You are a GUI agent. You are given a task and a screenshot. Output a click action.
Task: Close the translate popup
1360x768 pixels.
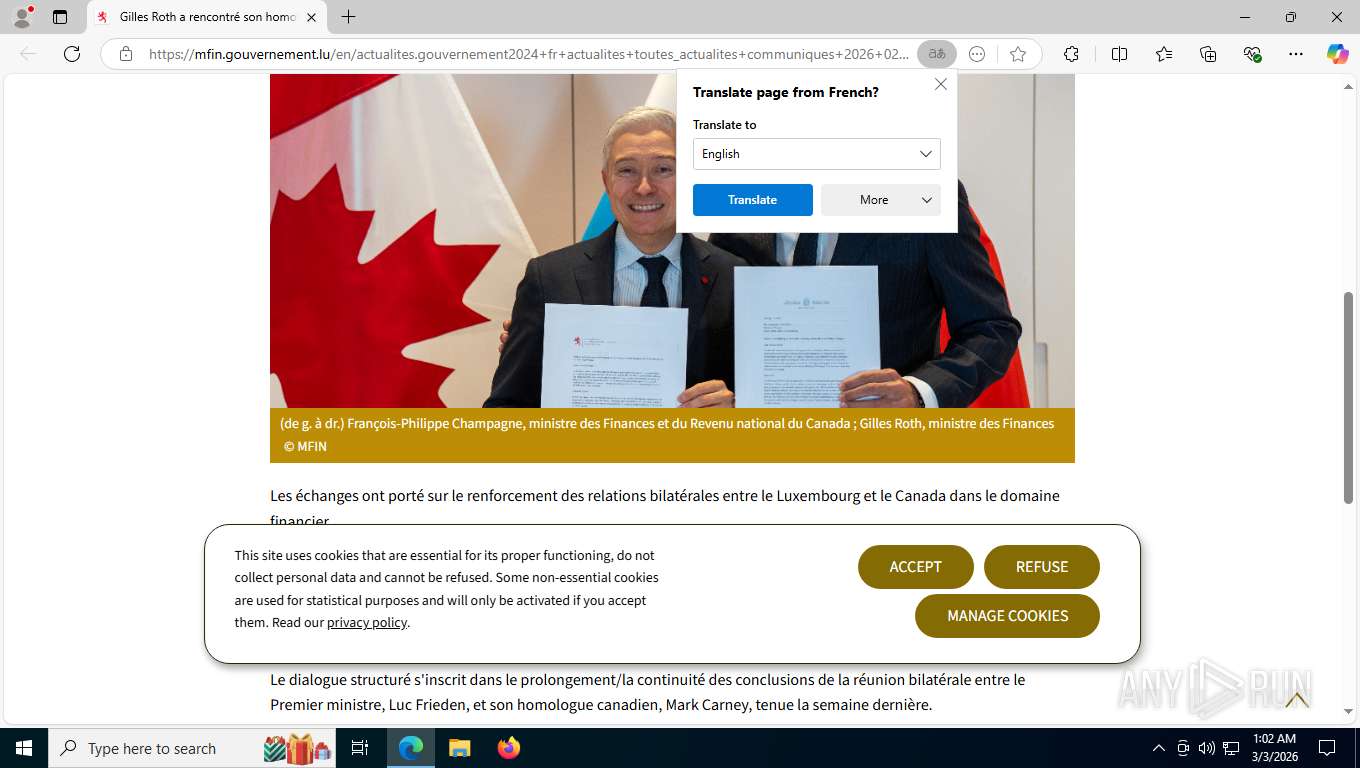click(x=940, y=85)
